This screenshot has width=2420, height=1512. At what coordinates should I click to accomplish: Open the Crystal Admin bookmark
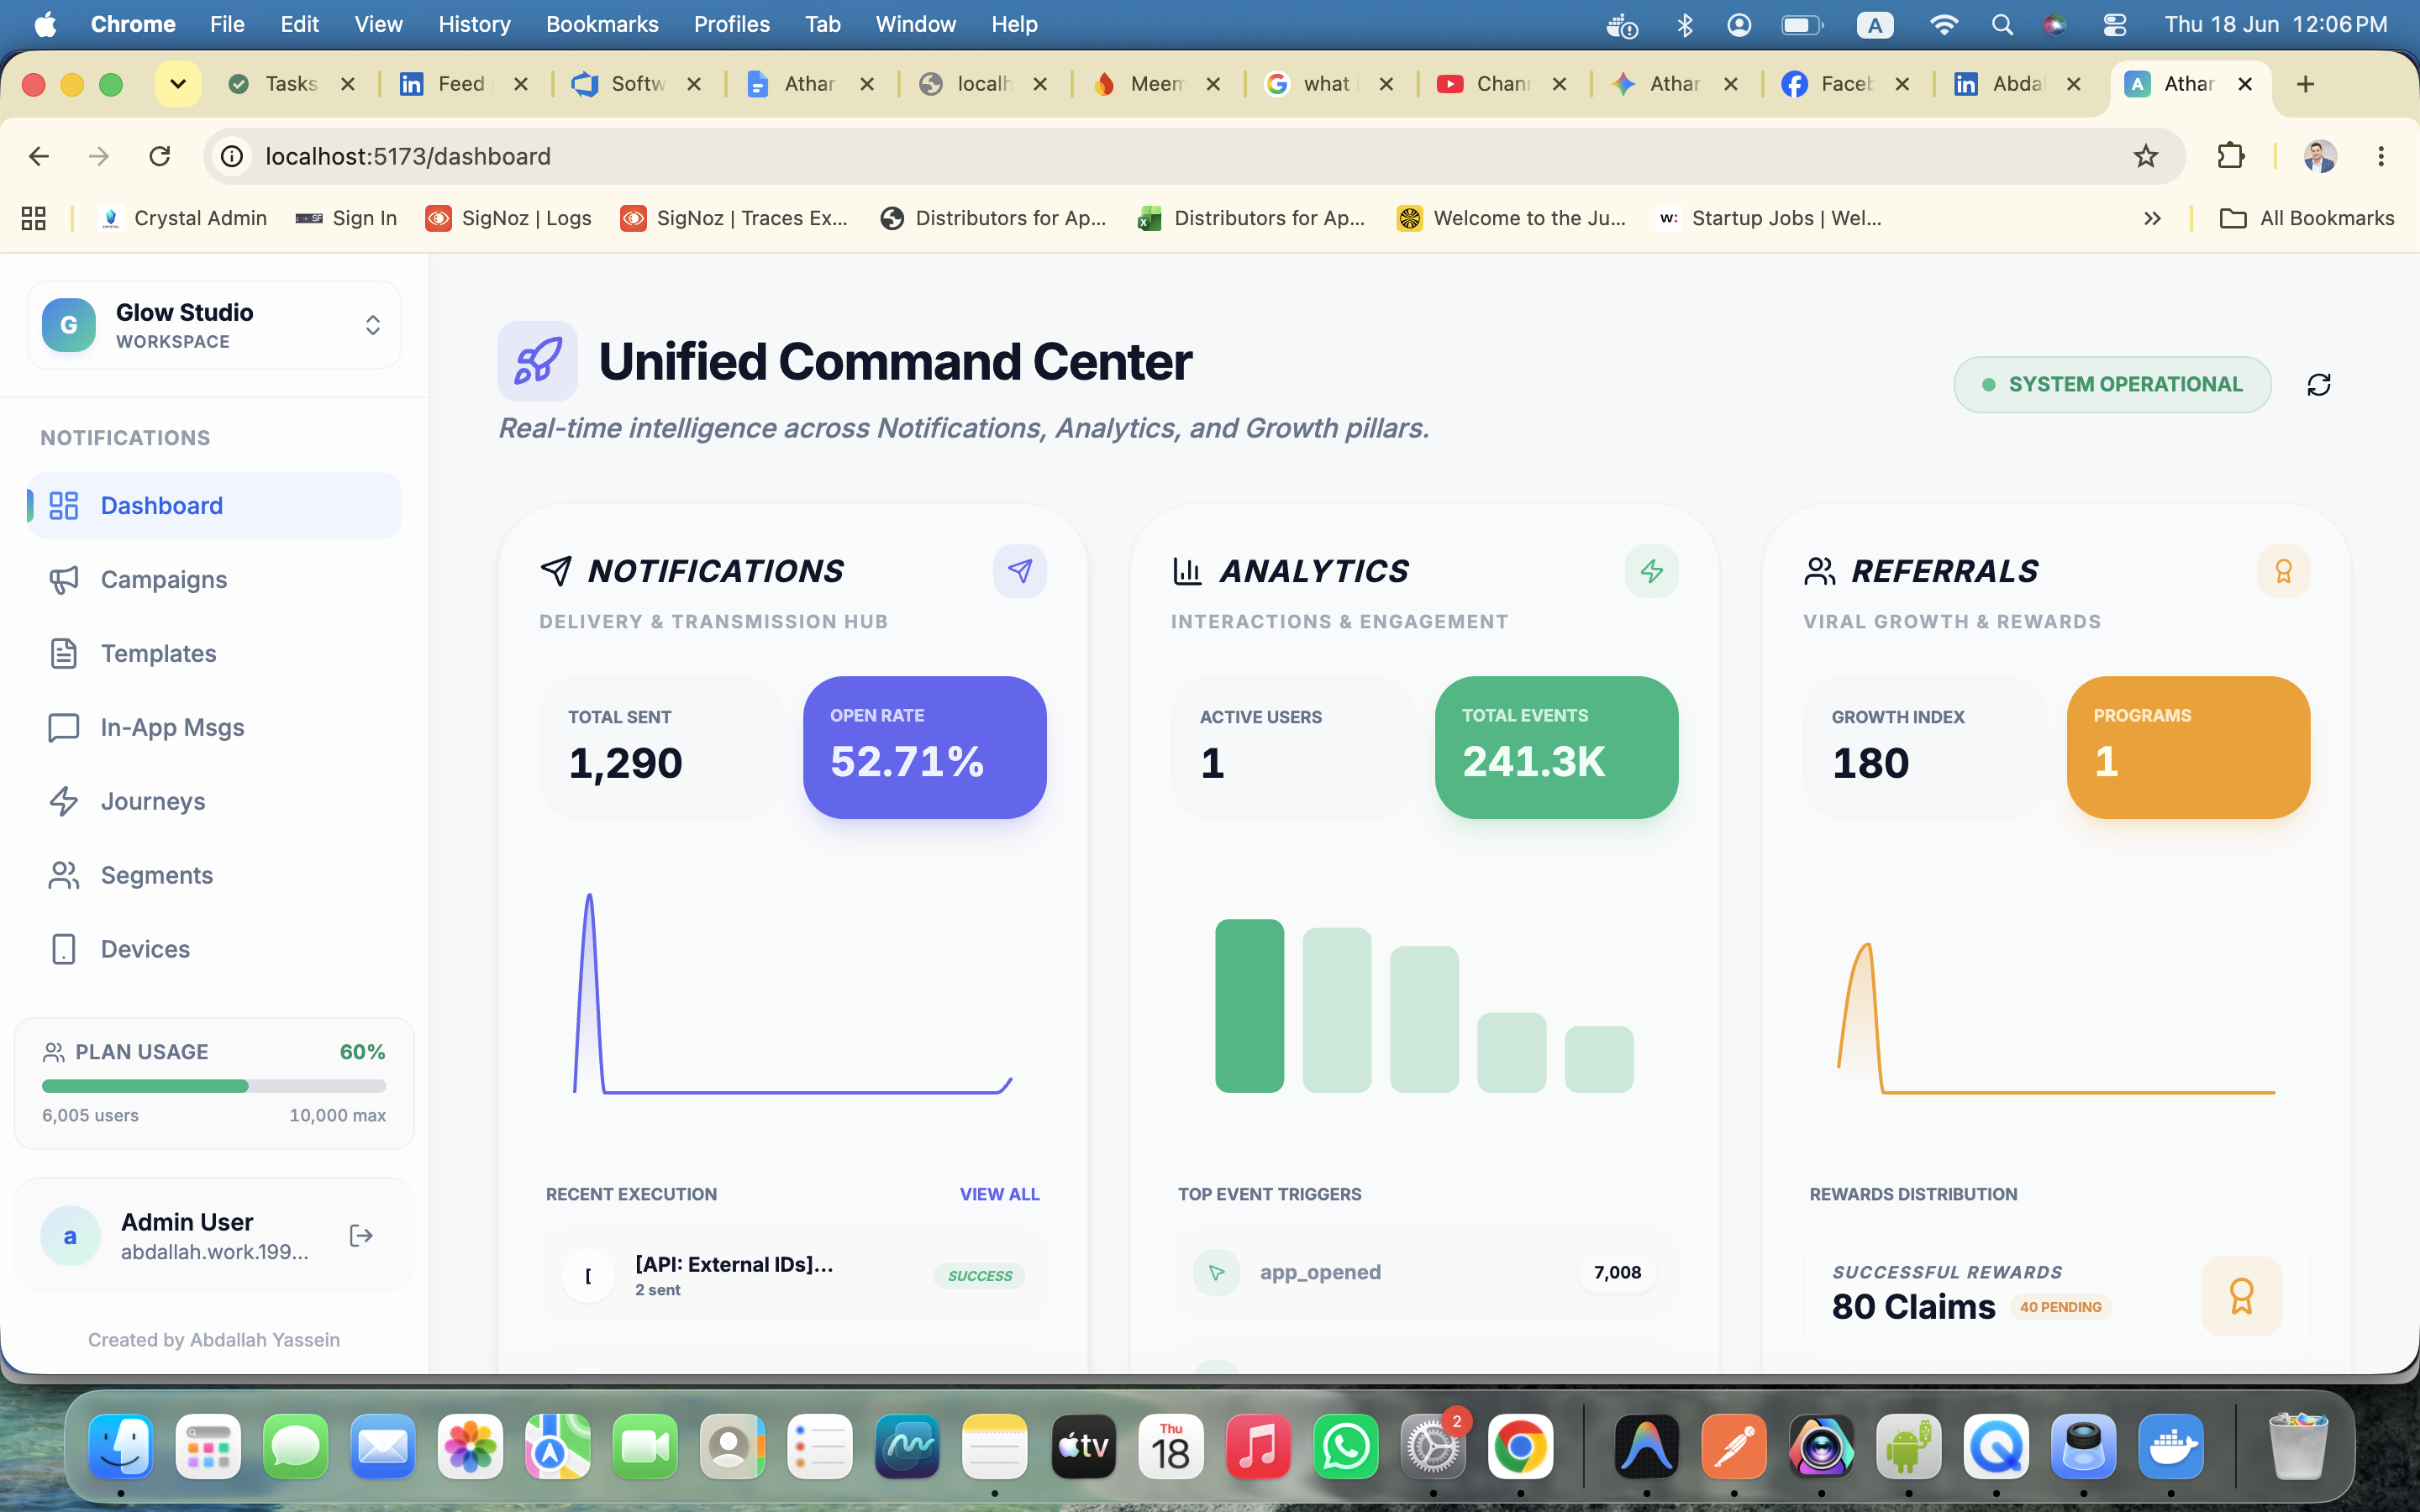pyautogui.click(x=184, y=218)
